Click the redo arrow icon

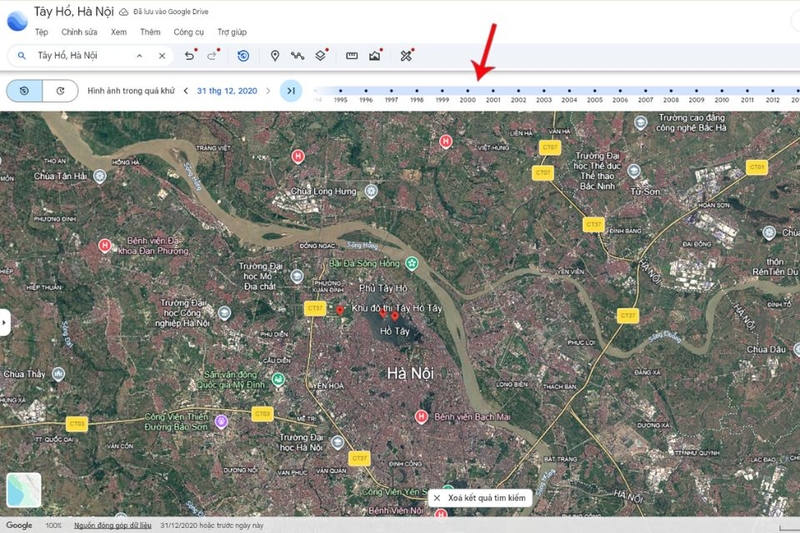pos(212,56)
